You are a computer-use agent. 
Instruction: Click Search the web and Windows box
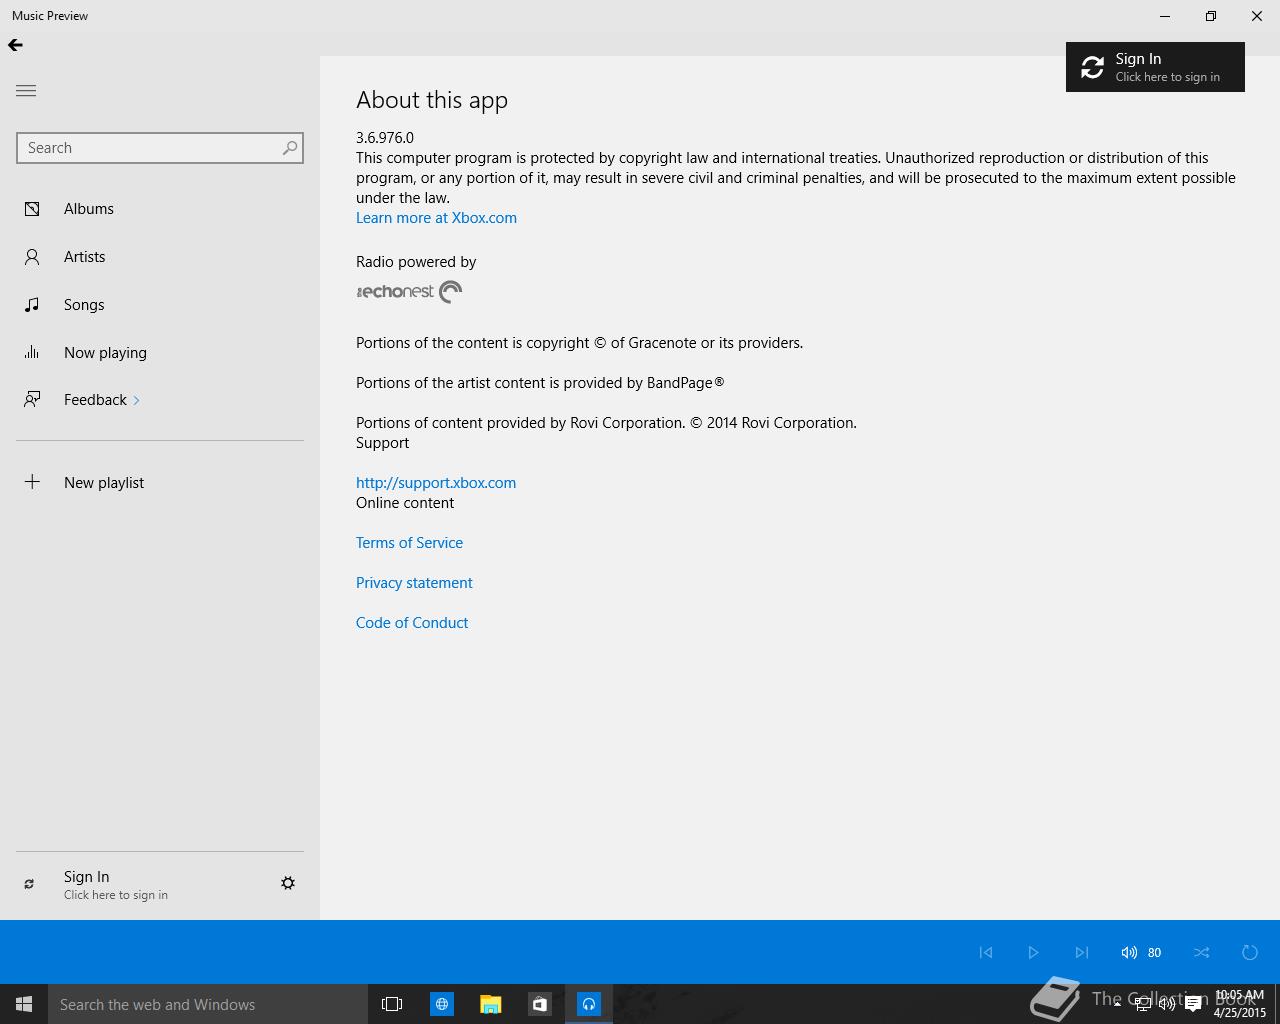pos(208,1004)
